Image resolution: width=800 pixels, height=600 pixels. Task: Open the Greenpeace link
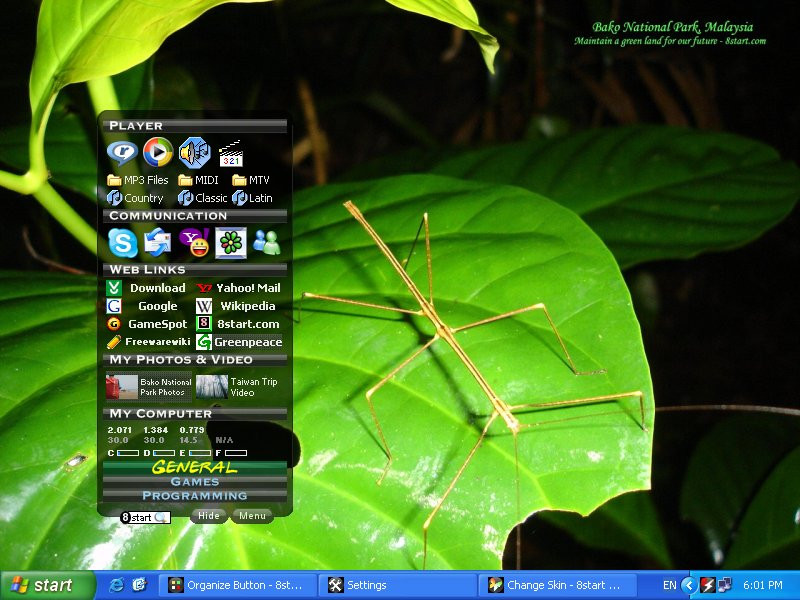[x=239, y=342]
